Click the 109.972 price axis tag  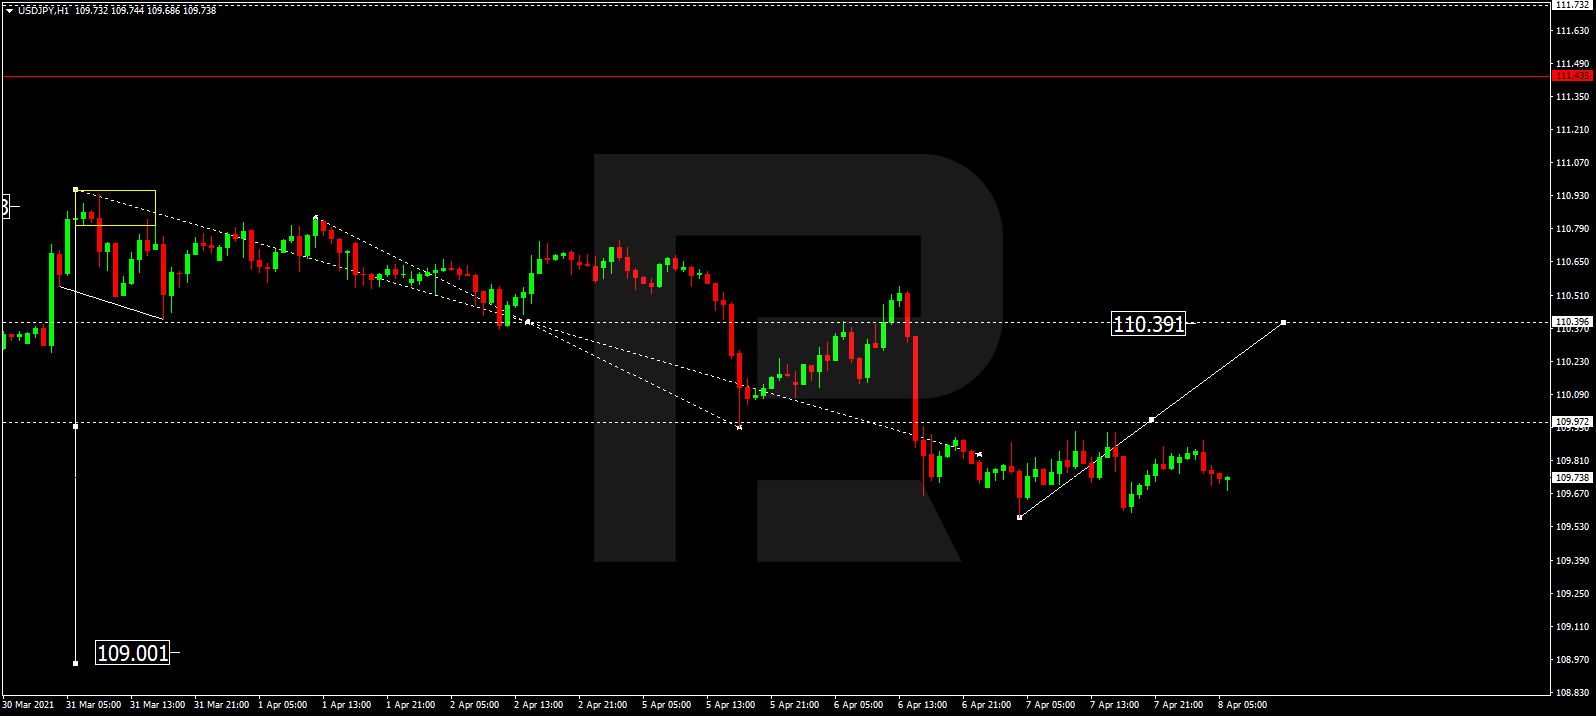pyautogui.click(x=1571, y=422)
